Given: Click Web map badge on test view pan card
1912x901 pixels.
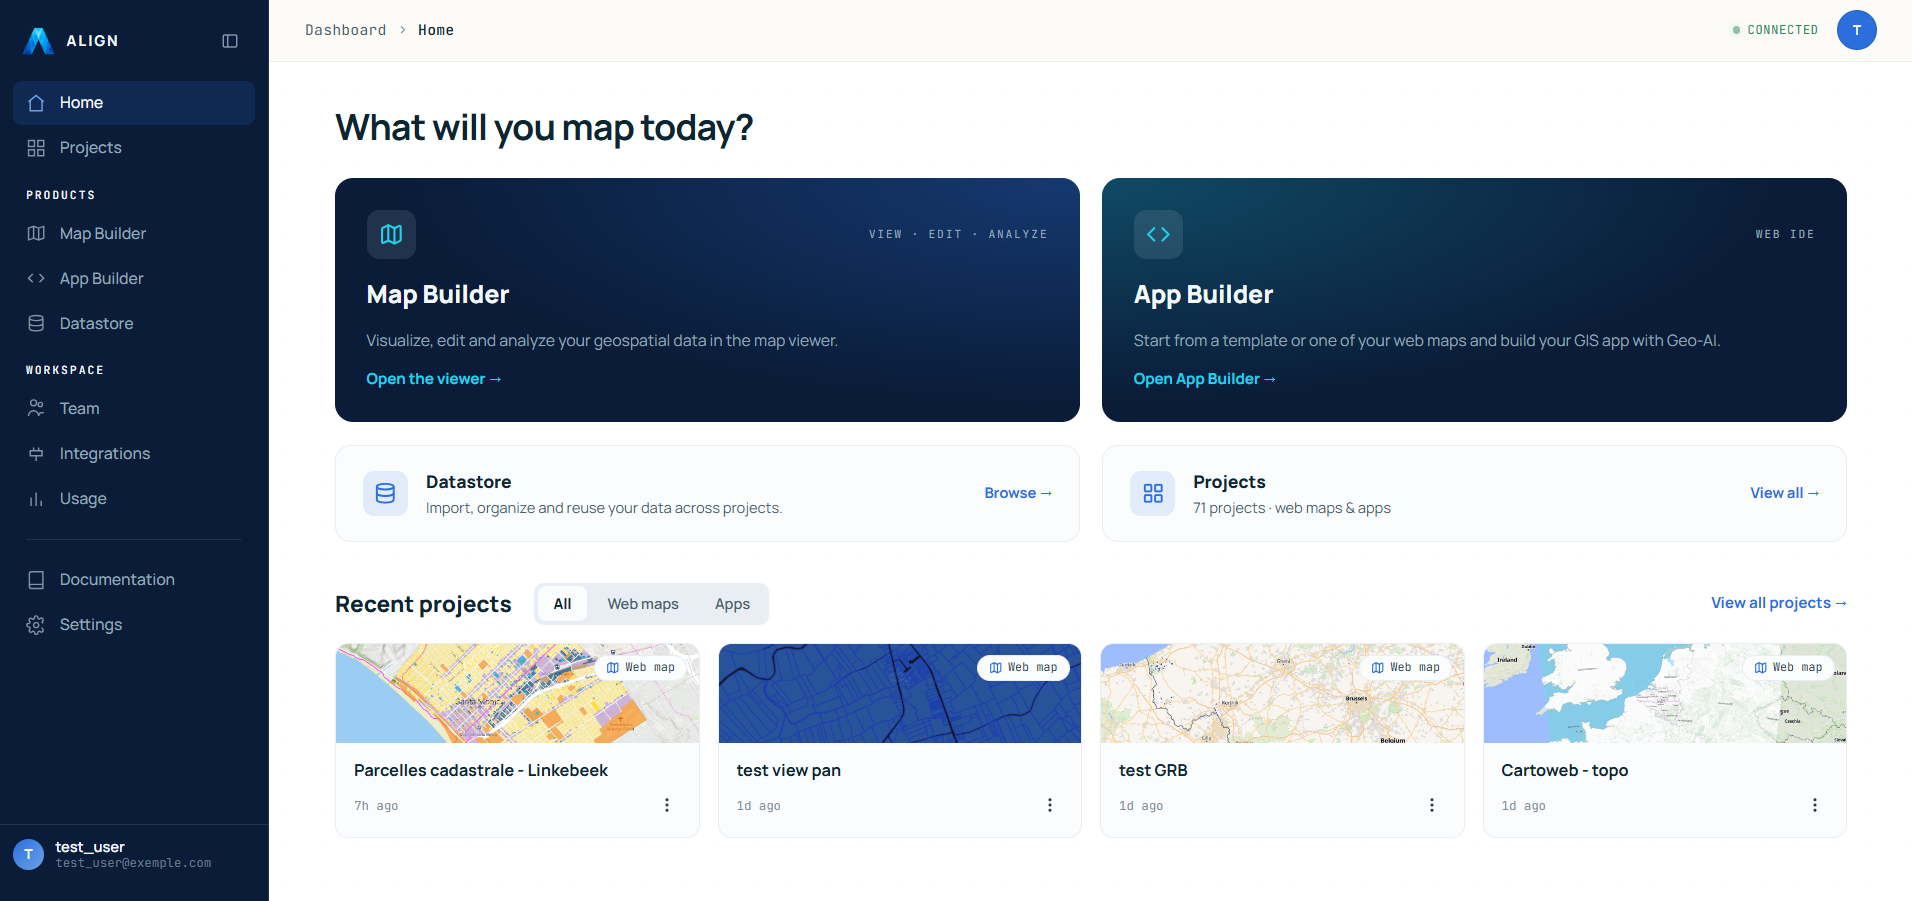Looking at the screenshot, I should point(1023,667).
